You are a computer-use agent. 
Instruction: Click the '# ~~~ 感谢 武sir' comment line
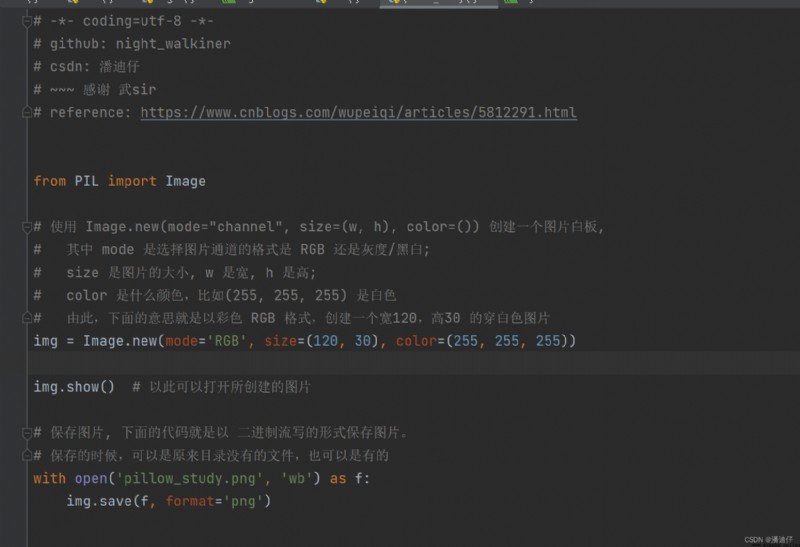tap(95, 90)
